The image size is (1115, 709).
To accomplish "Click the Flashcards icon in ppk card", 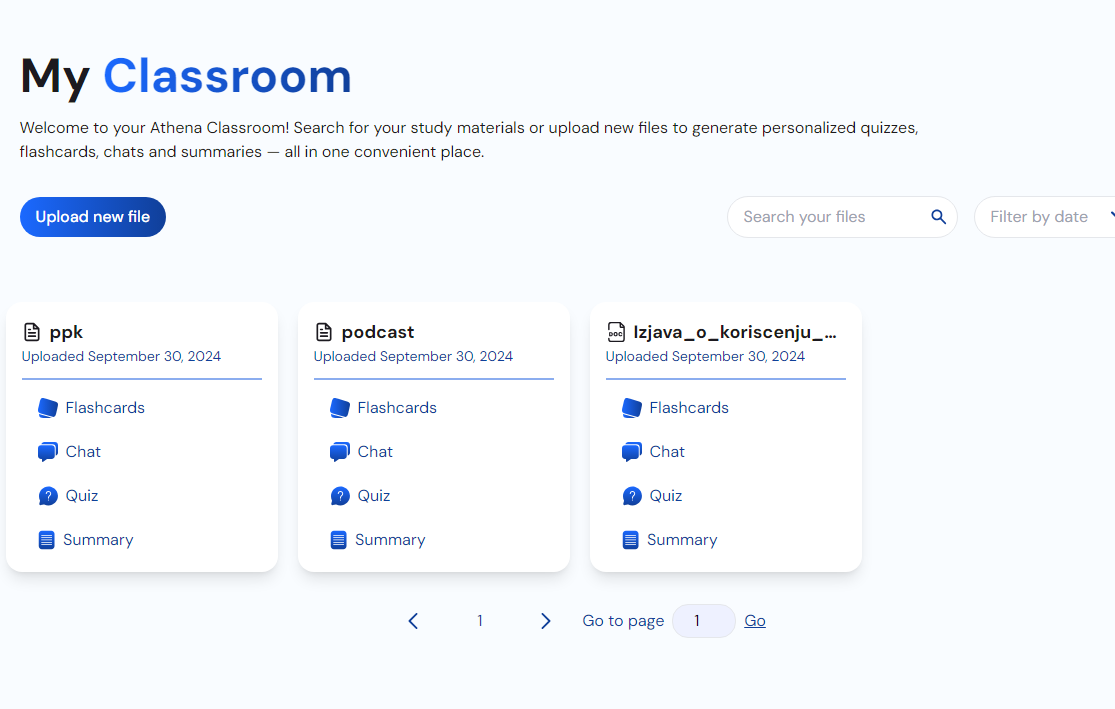I will [x=48, y=408].
